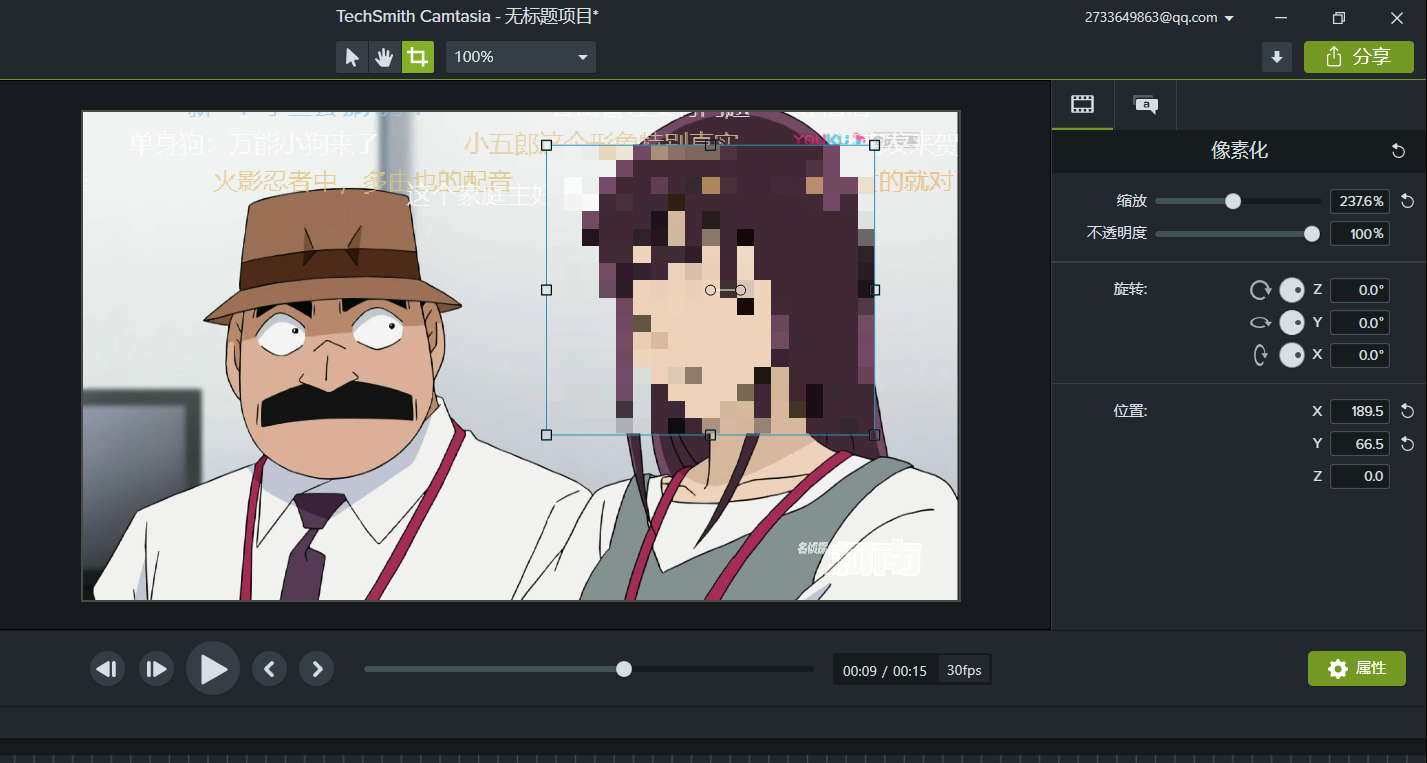Image resolution: width=1427 pixels, height=763 pixels.
Task: Click the 不透明度 opacity slider handle
Action: pos(1312,233)
